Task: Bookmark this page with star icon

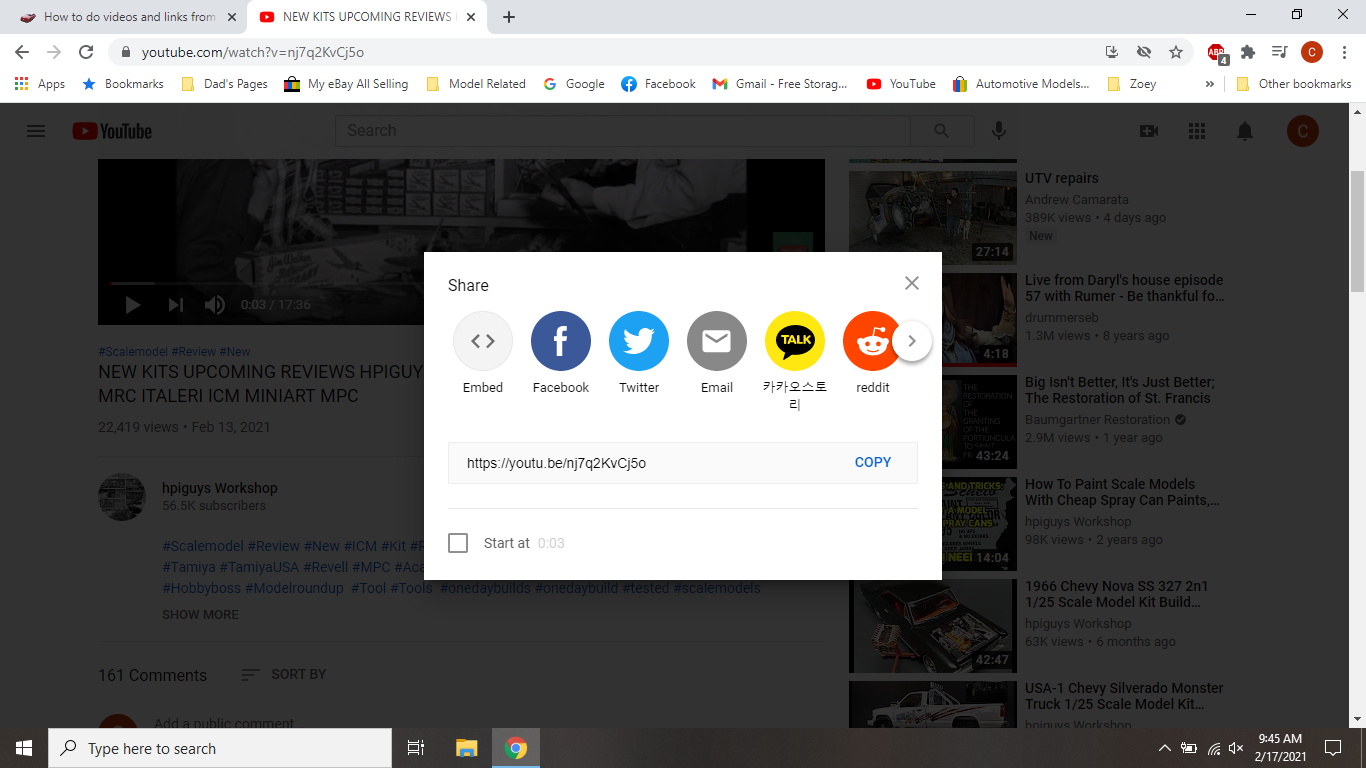Action: (x=1176, y=52)
